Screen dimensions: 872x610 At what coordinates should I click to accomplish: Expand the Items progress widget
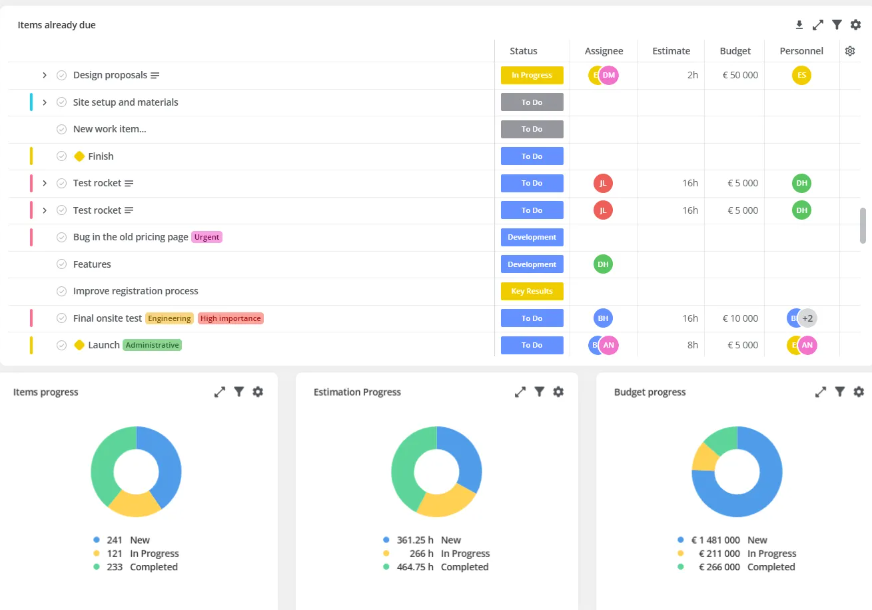click(220, 392)
